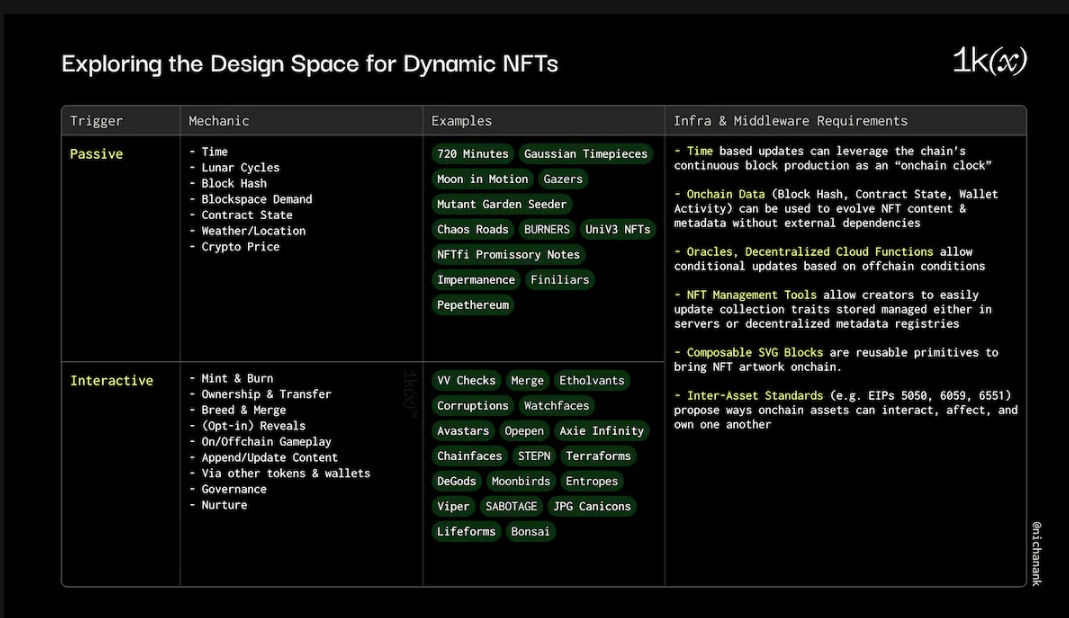1069x618 pixels.
Task: Click the Nurture mechanic
Action: [x=224, y=505]
